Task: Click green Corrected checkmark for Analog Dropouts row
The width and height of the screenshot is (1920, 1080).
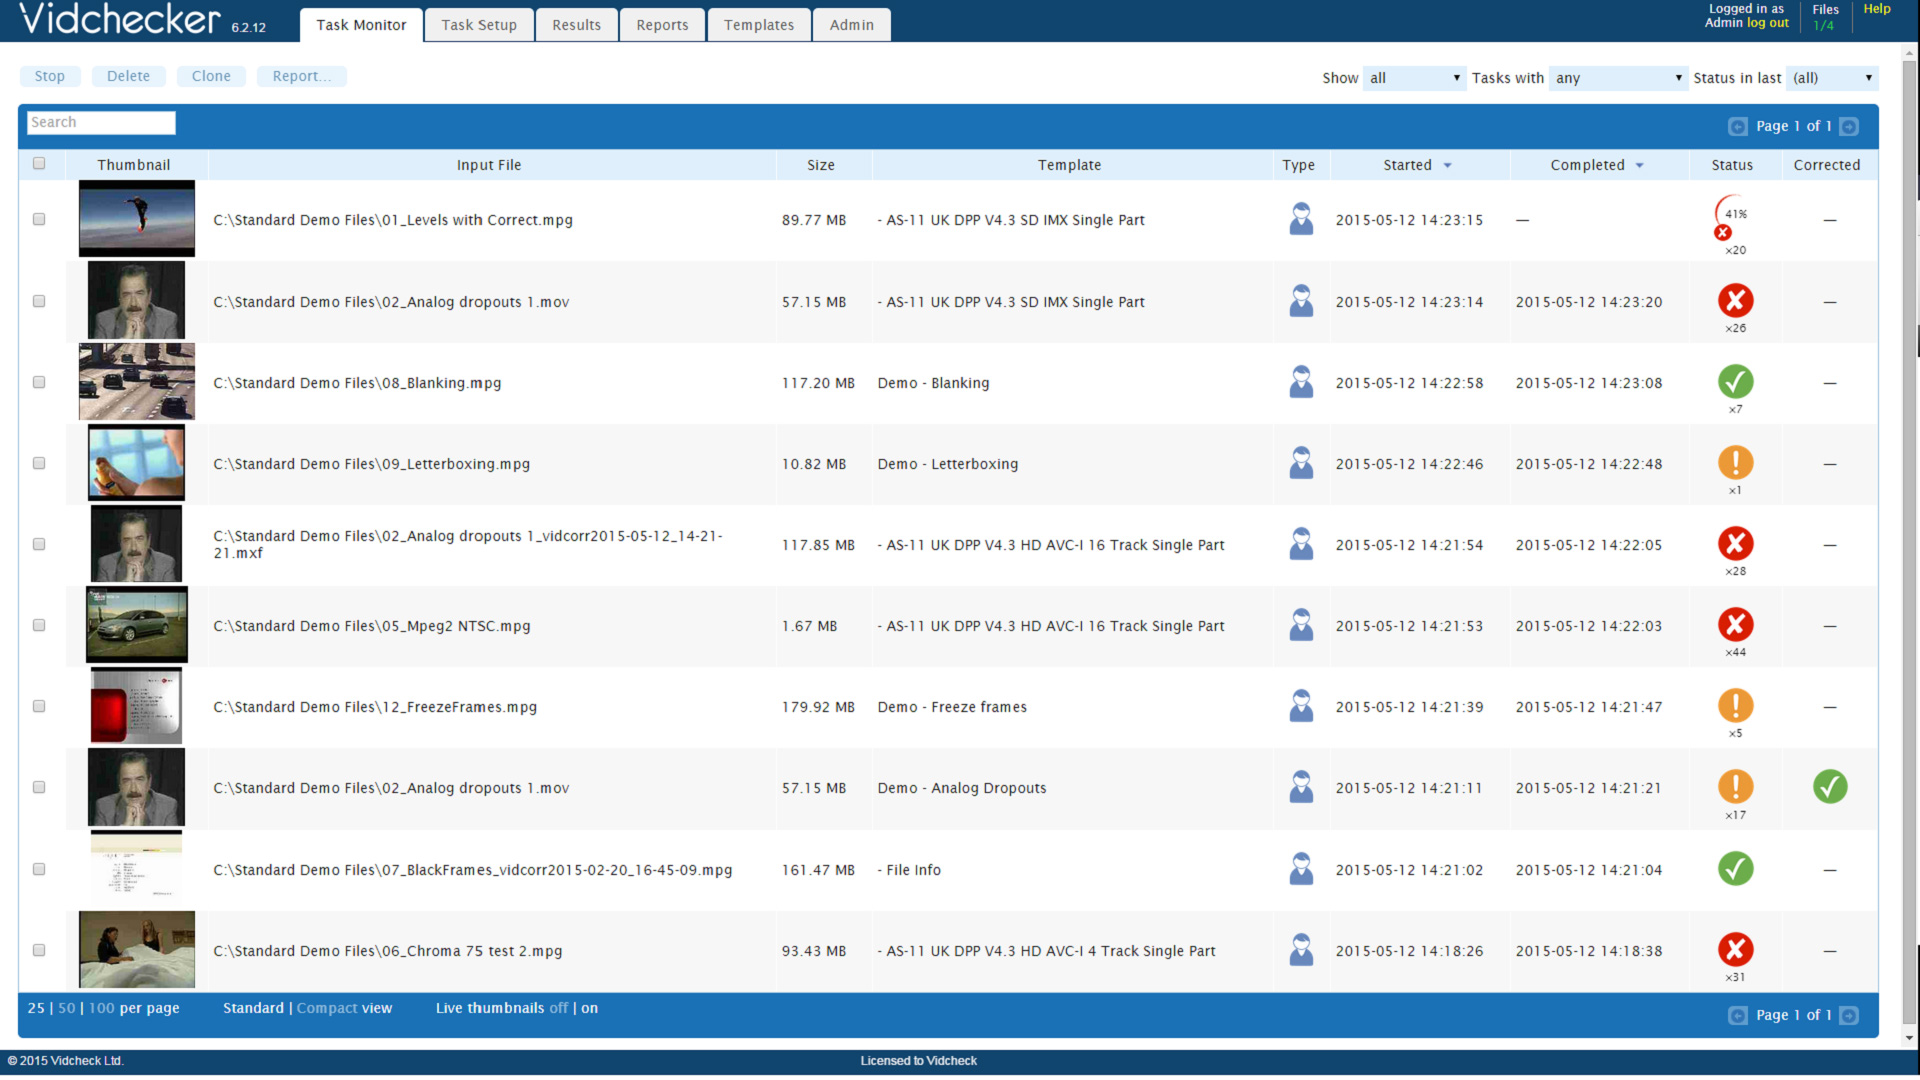Action: 1829,787
